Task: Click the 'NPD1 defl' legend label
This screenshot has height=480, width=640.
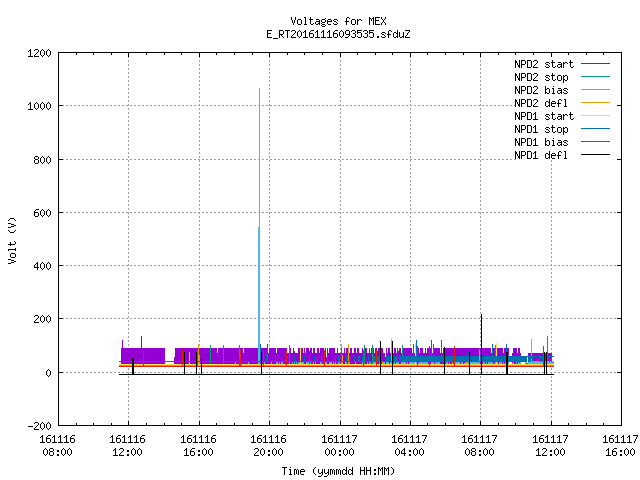Action: pyautogui.click(x=541, y=156)
